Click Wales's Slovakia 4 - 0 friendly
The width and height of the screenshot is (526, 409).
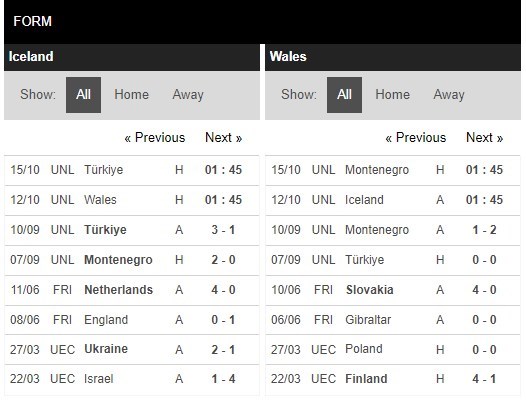point(392,290)
